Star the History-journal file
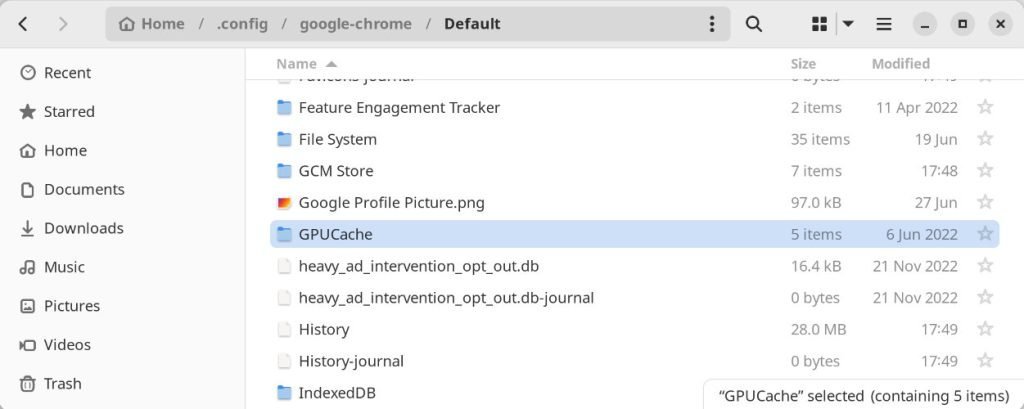Image resolution: width=1024 pixels, height=409 pixels. point(985,361)
